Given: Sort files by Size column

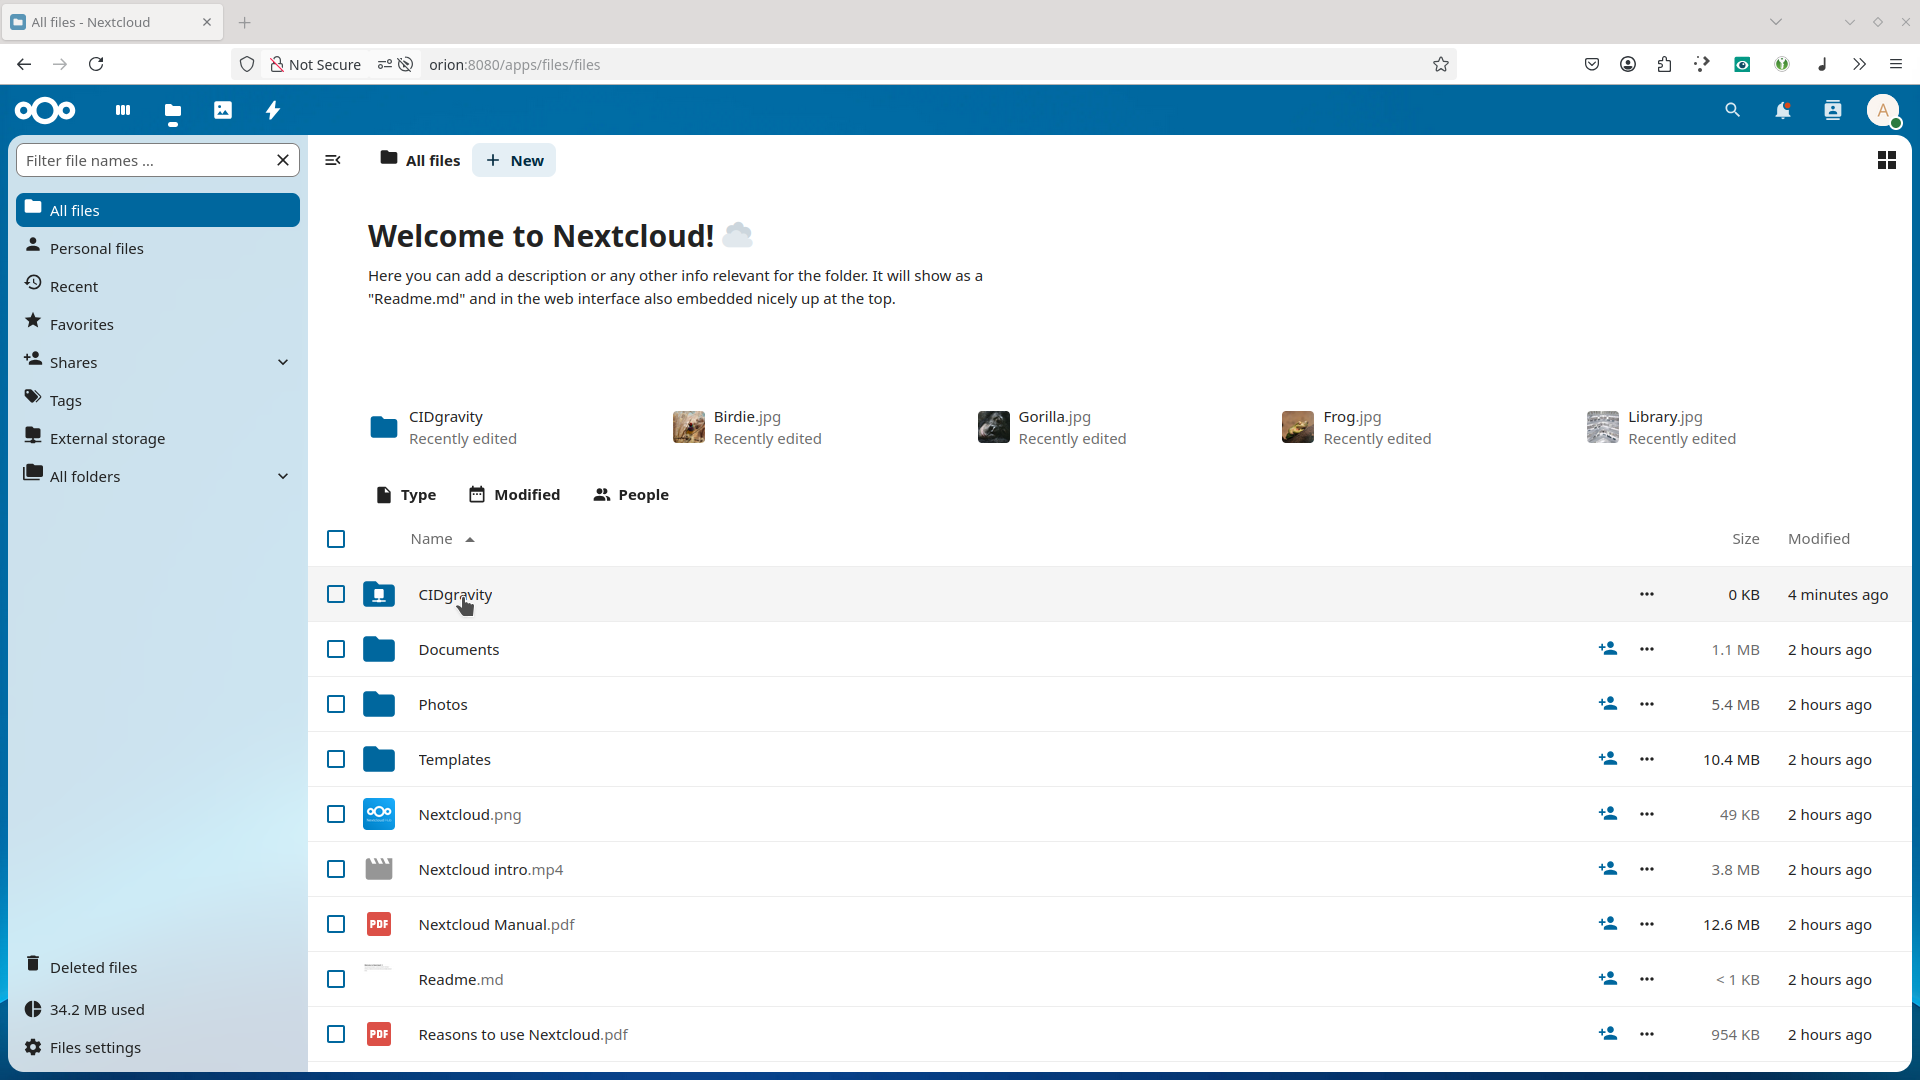Looking at the screenshot, I should pos(1746,539).
